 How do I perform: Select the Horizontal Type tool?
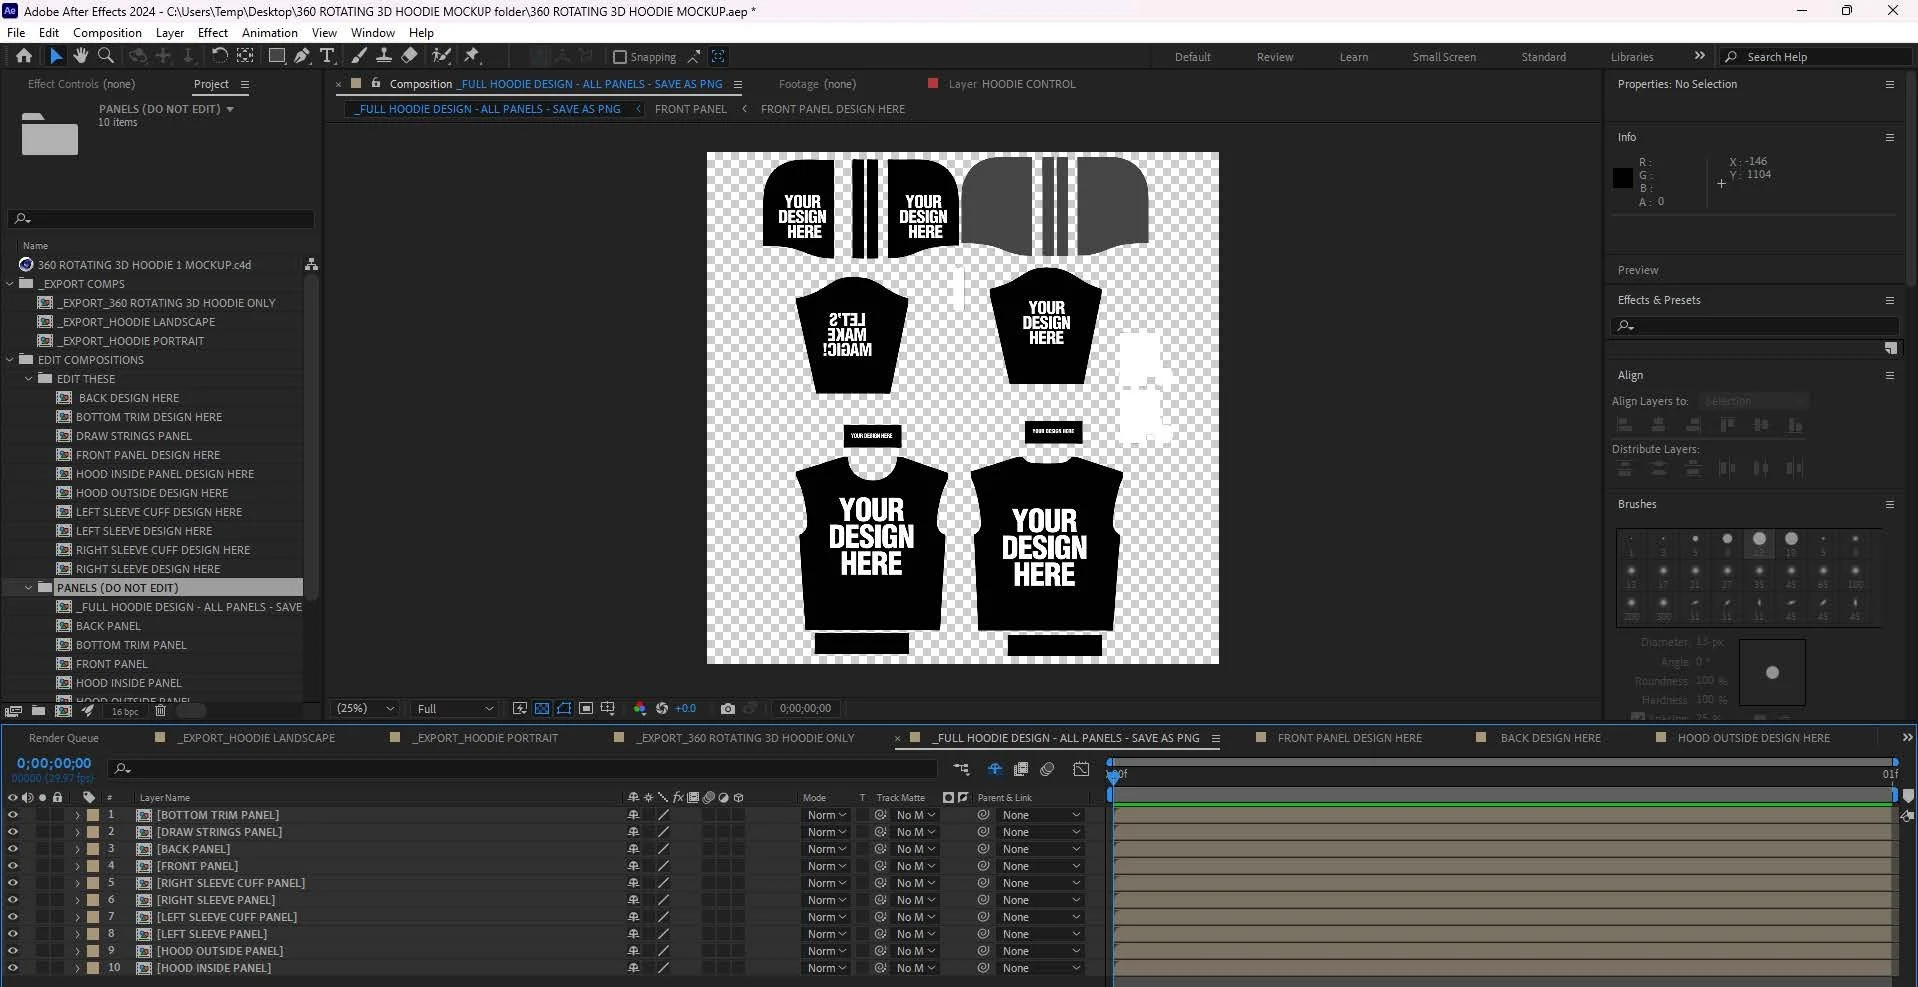[327, 56]
